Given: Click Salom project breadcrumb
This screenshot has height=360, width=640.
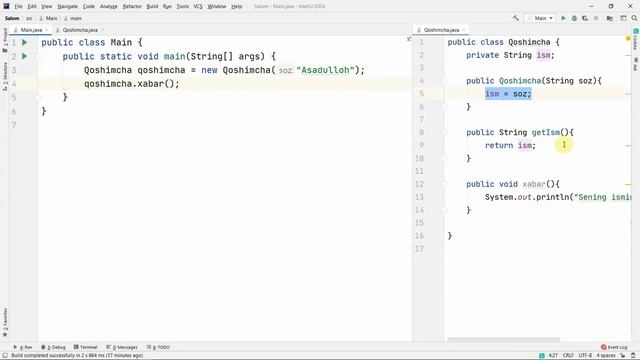Looking at the screenshot, I should [12, 18].
